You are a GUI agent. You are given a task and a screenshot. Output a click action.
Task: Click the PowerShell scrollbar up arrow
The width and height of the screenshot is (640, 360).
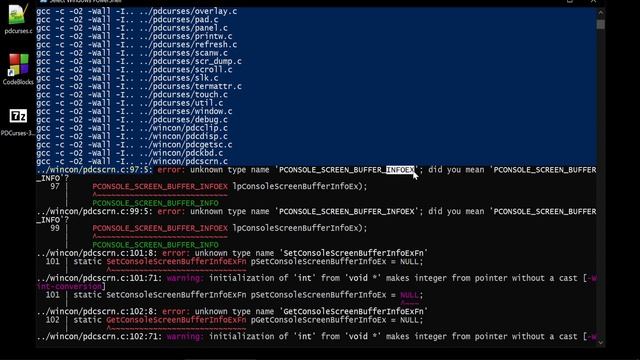click(x=600, y=12)
